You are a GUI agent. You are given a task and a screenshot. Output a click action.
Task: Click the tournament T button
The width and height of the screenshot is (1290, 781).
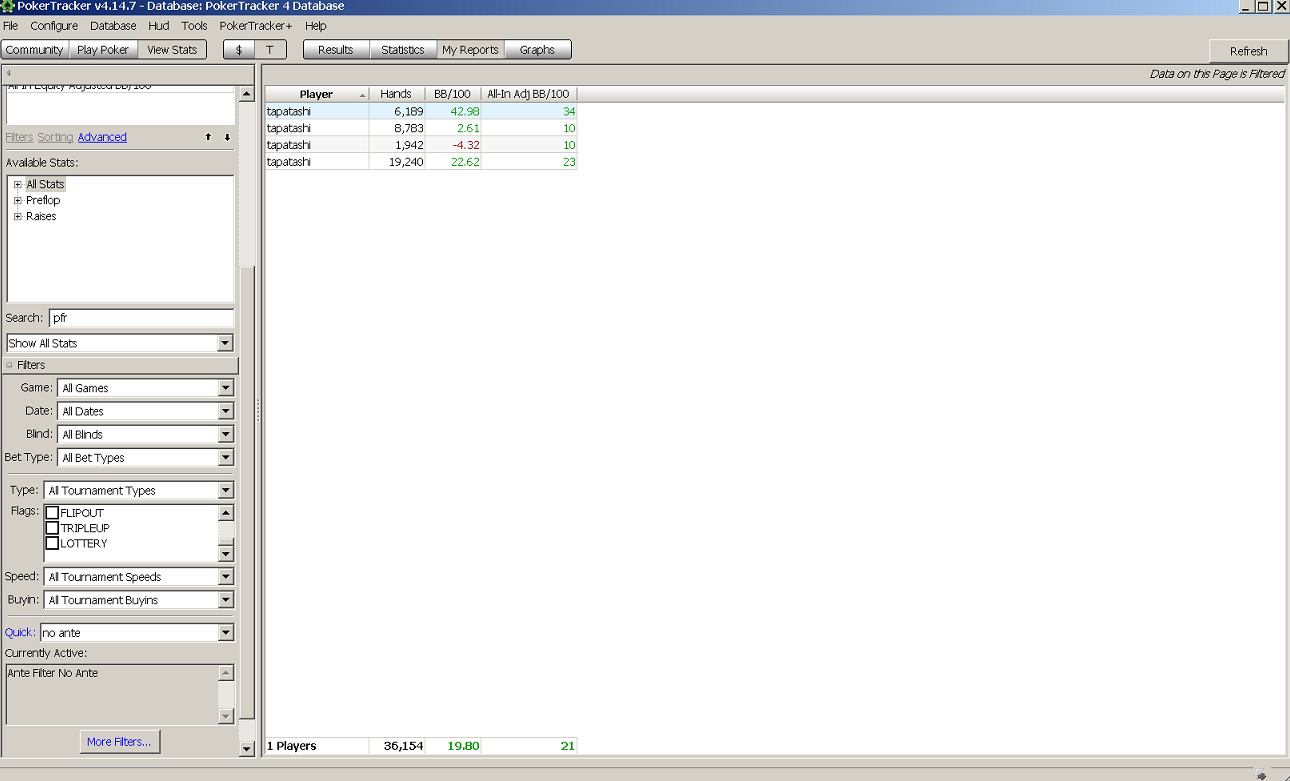click(x=270, y=50)
